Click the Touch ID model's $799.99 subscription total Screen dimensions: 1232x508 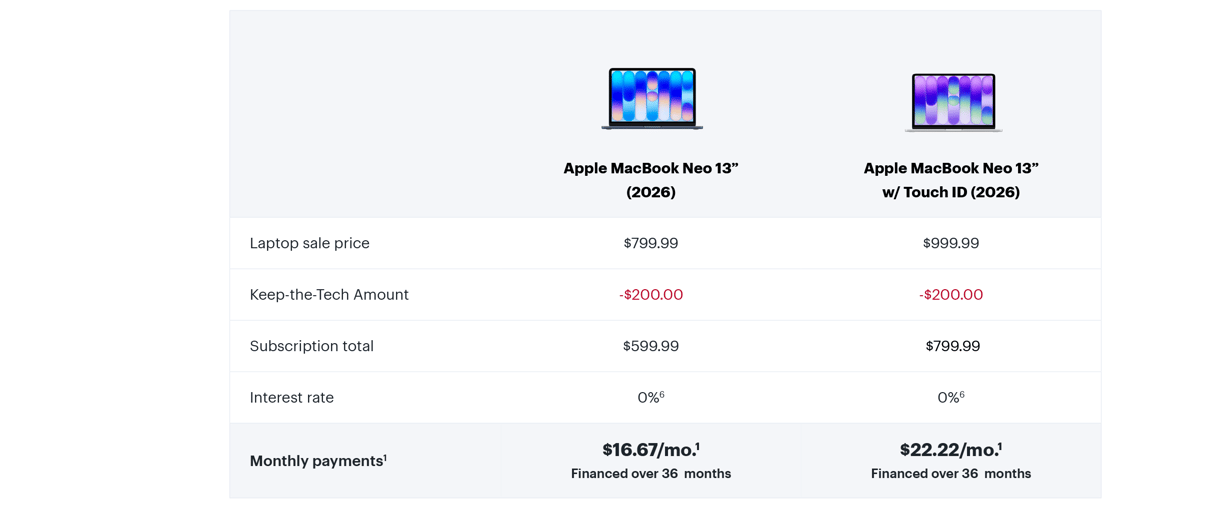pos(953,346)
